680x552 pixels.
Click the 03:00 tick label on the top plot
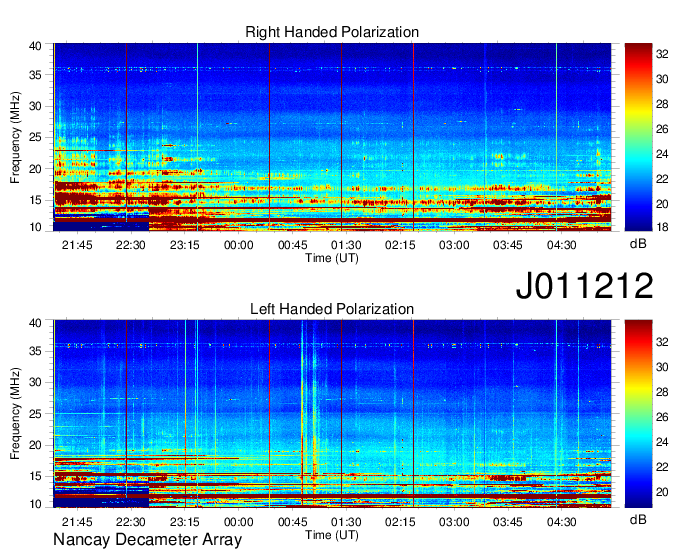tap(454, 245)
